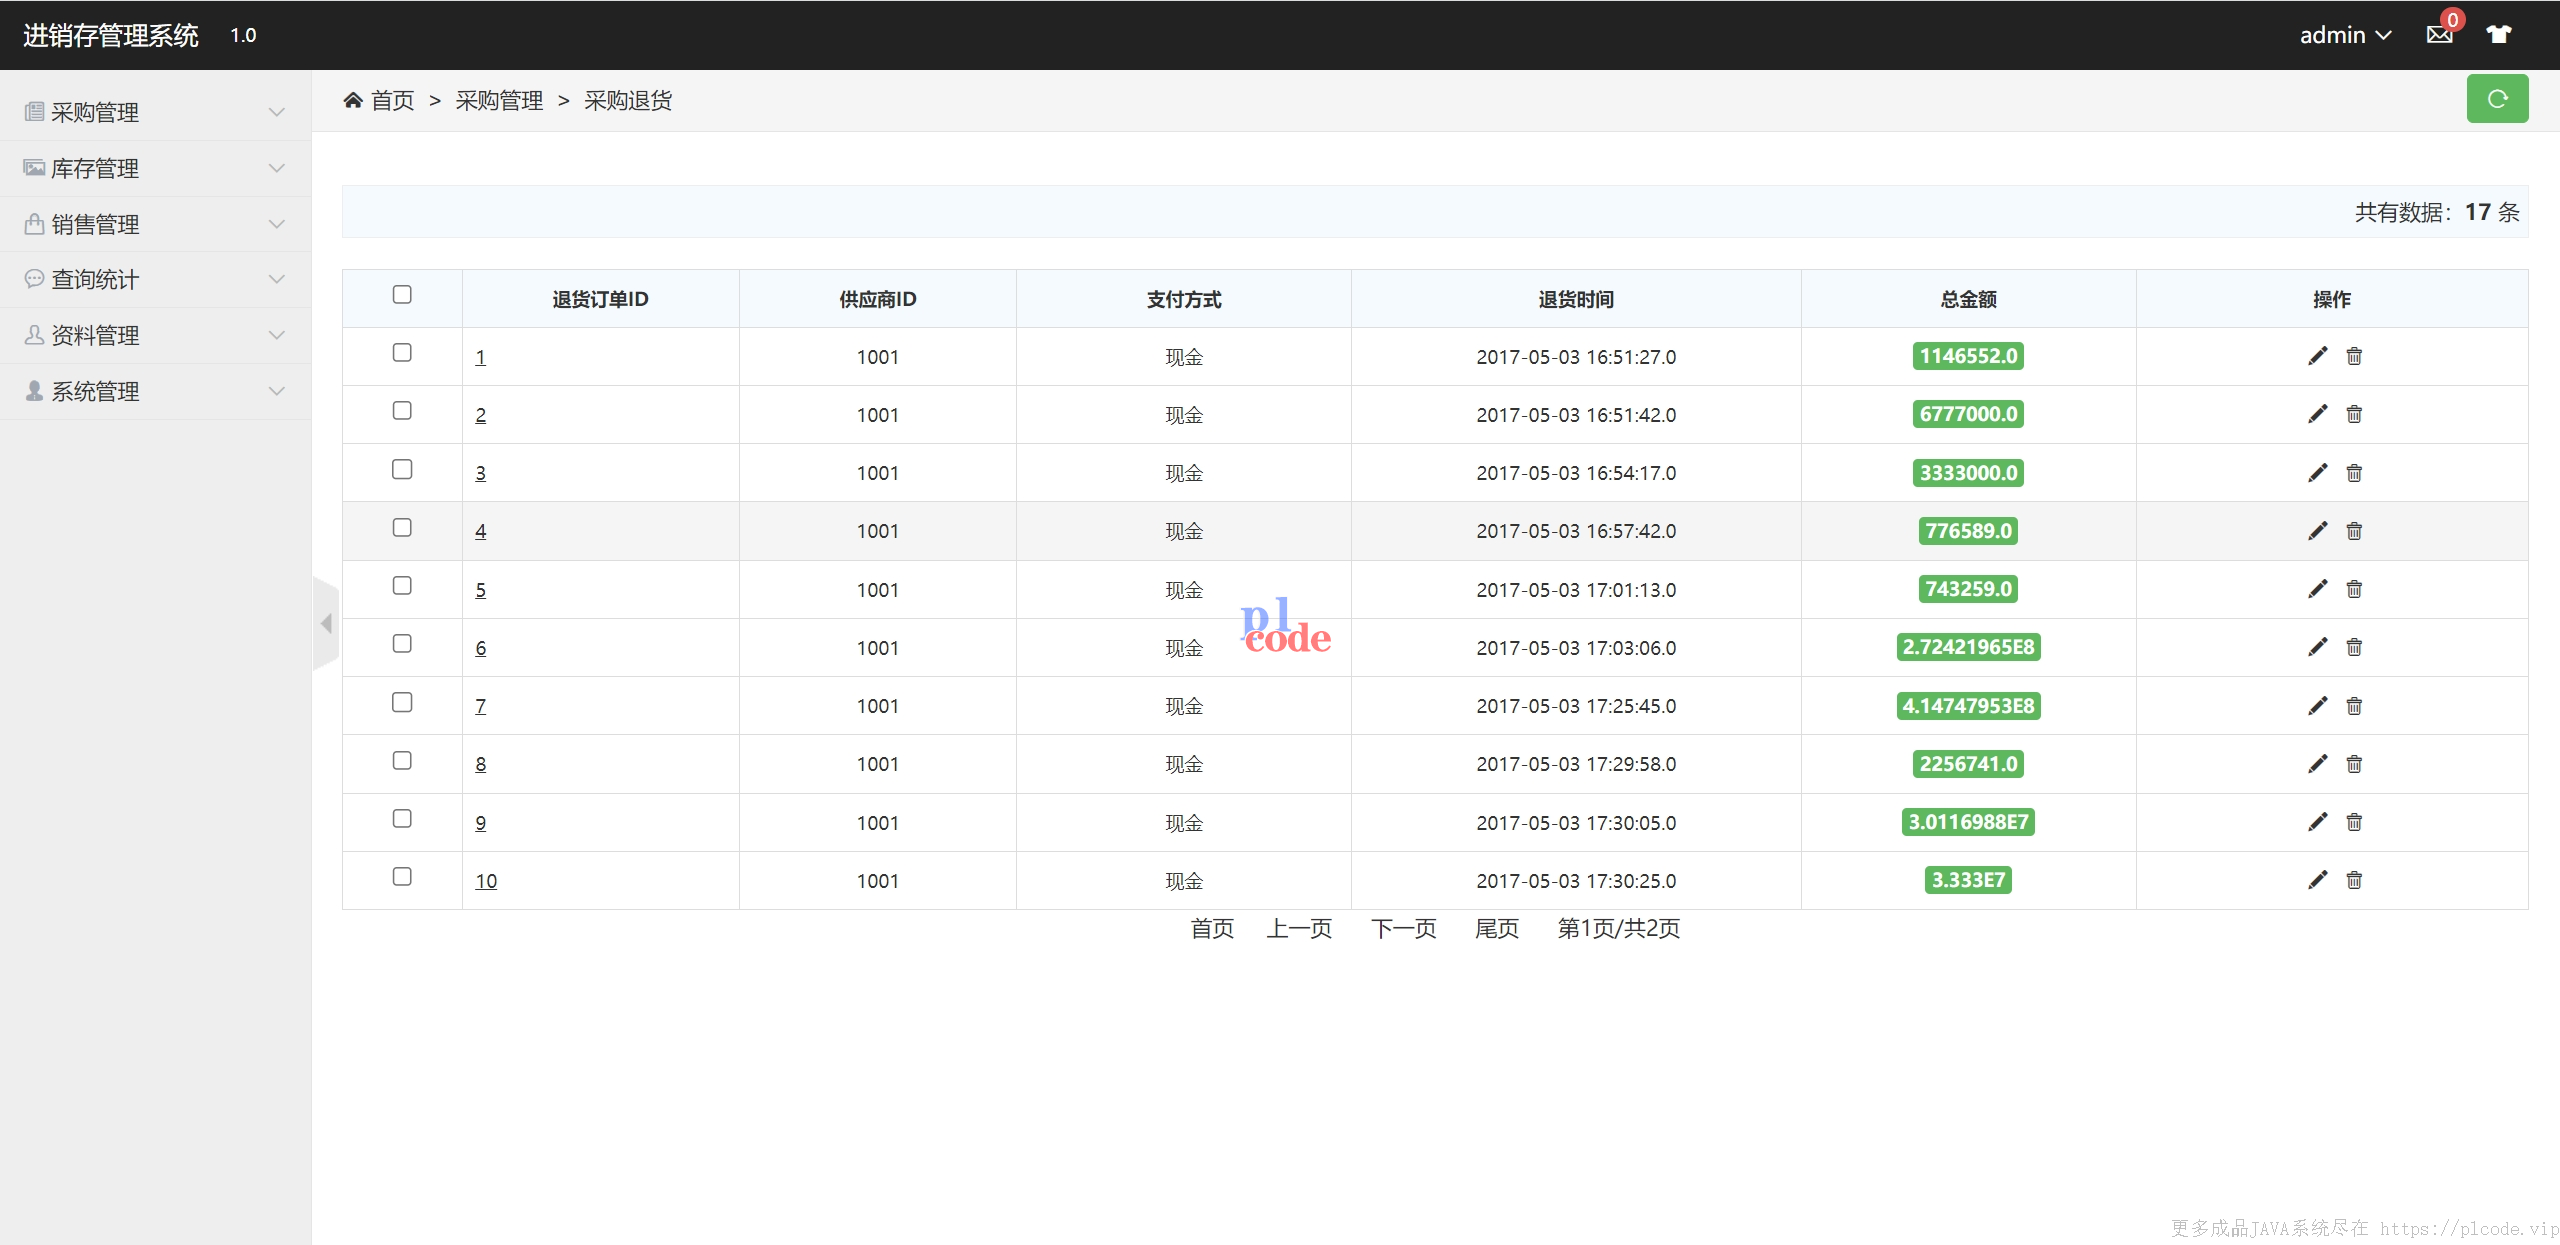Open return order ID link 1
The height and width of the screenshot is (1245, 2560).
480,357
